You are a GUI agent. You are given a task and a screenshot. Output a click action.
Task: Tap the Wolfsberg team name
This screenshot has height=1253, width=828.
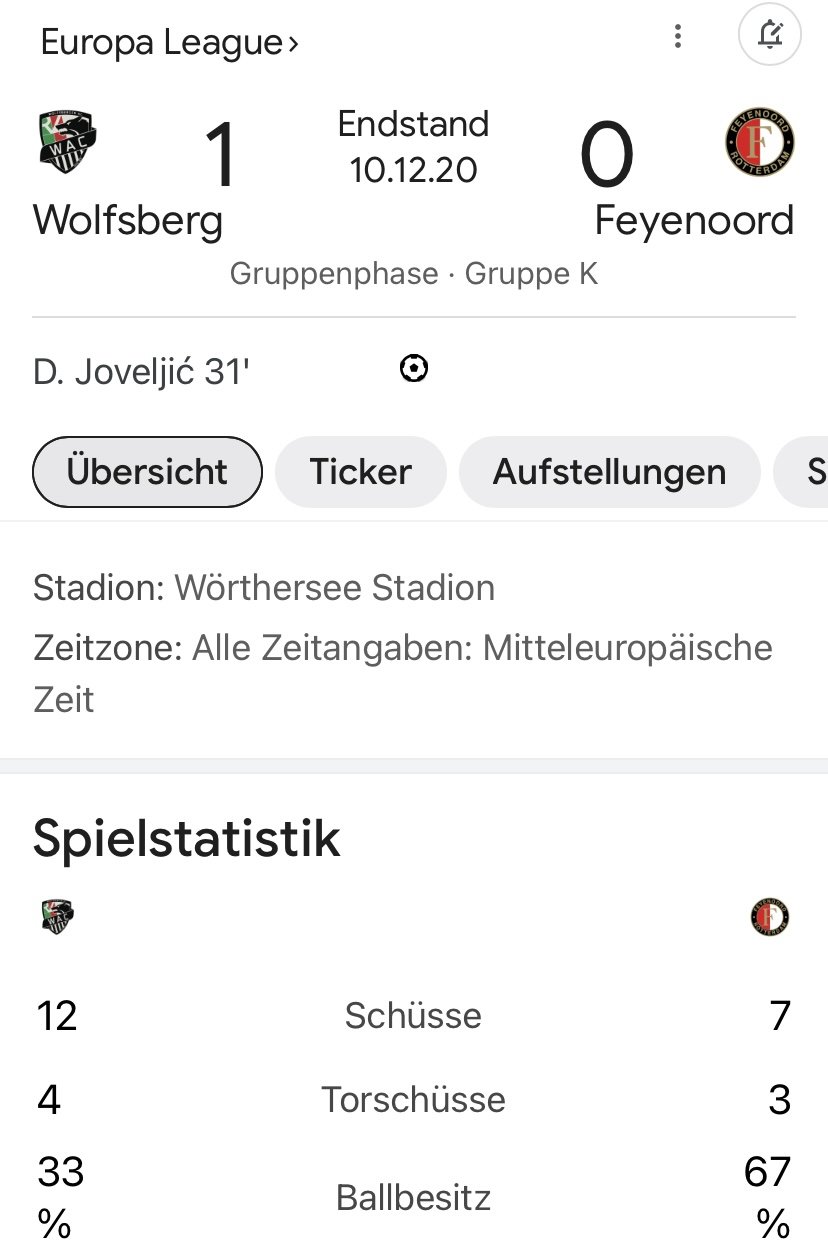(128, 220)
